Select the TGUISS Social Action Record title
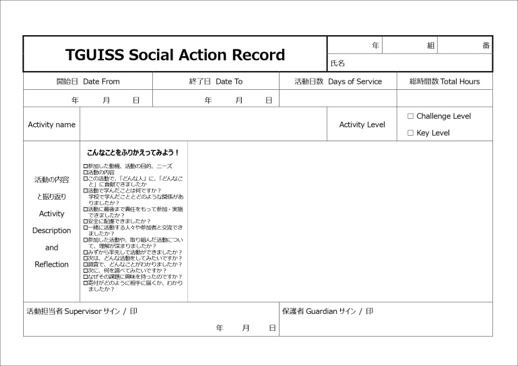Screen dimensions: 518x366 [x=175, y=55]
